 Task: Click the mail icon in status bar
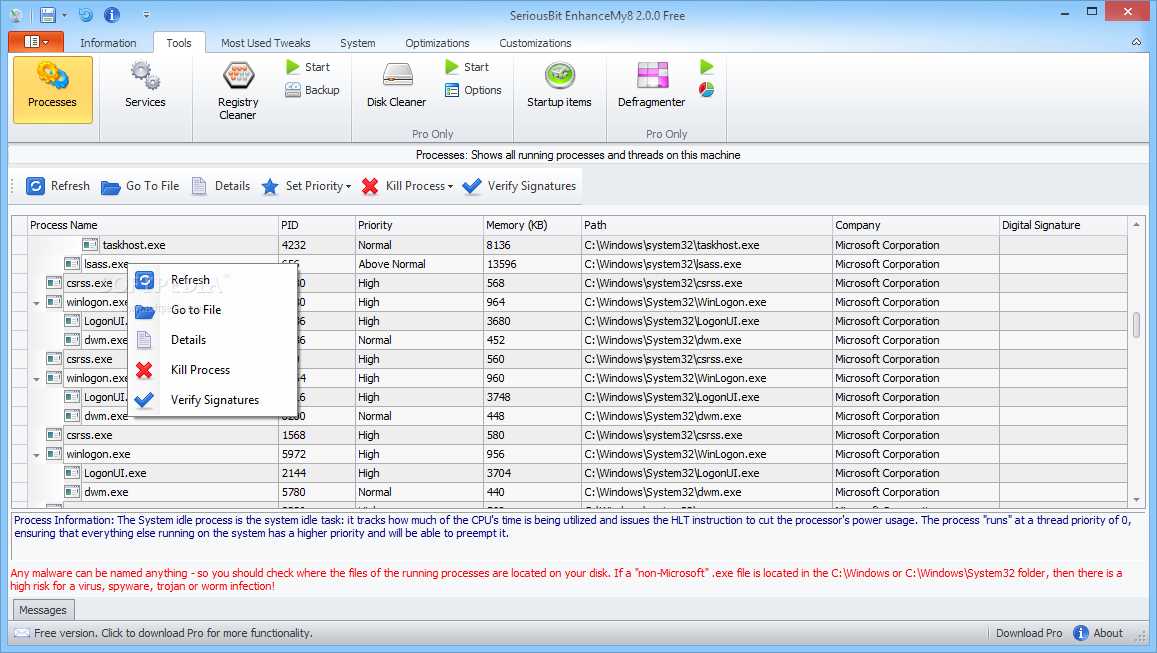tap(22, 633)
